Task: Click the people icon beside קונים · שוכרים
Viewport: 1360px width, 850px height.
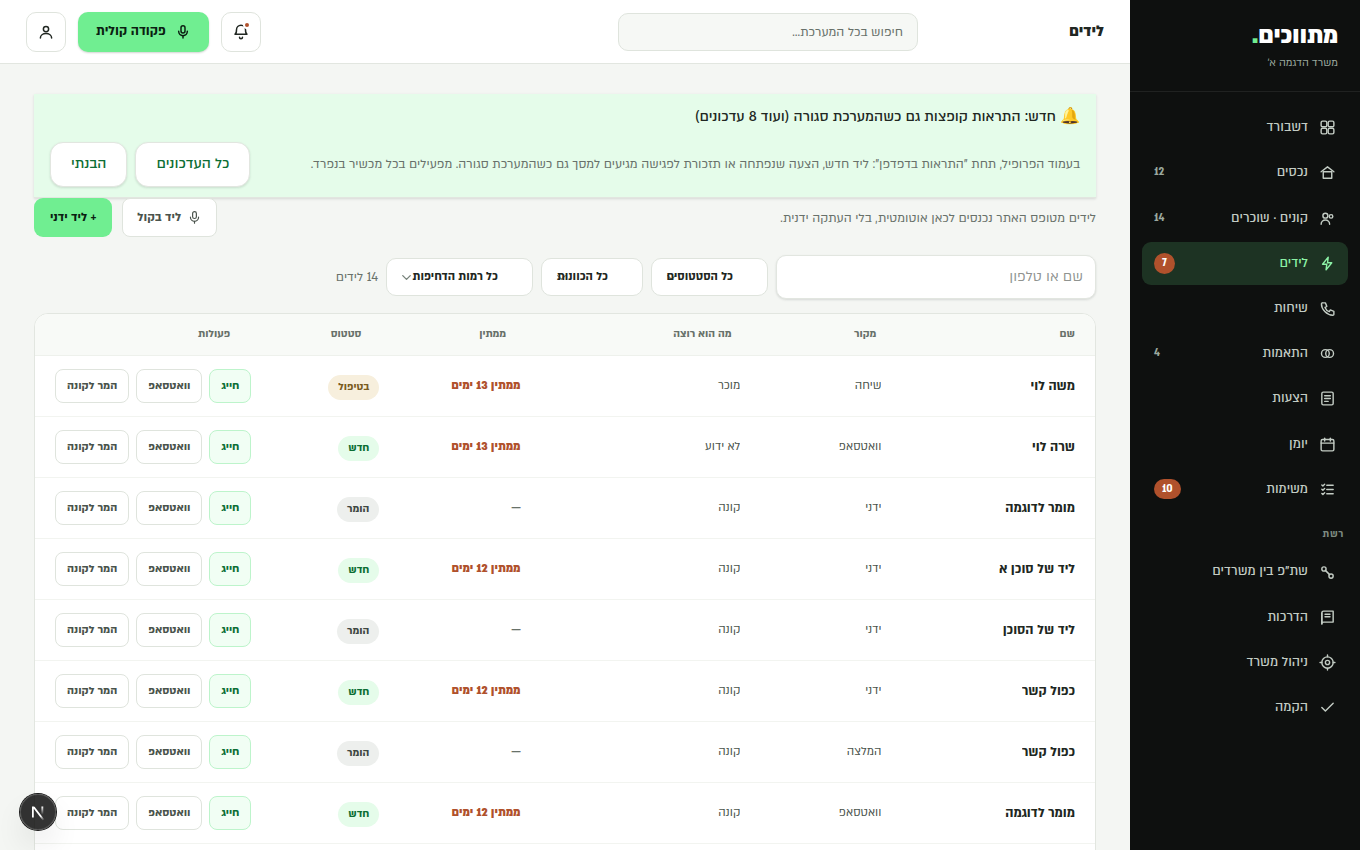Action: (x=1327, y=218)
